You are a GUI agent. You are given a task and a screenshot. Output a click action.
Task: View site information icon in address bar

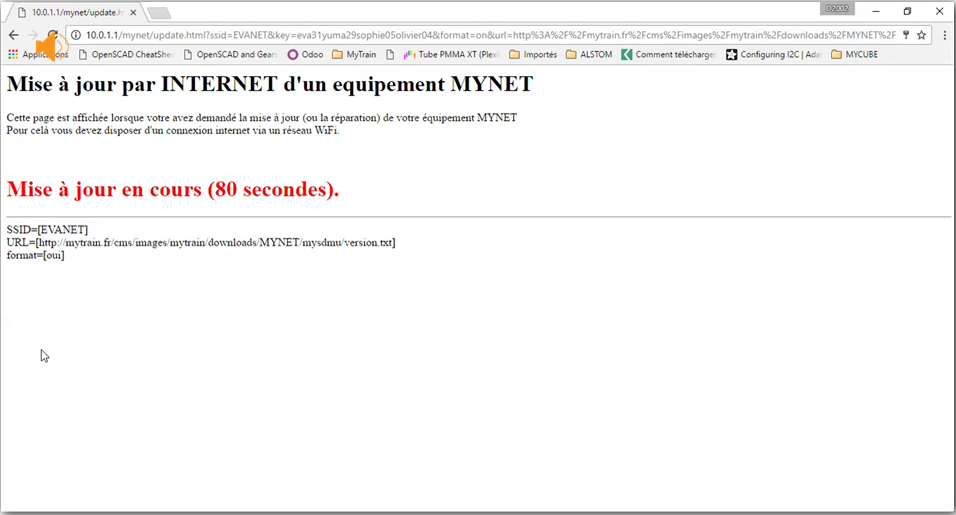click(76, 35)
